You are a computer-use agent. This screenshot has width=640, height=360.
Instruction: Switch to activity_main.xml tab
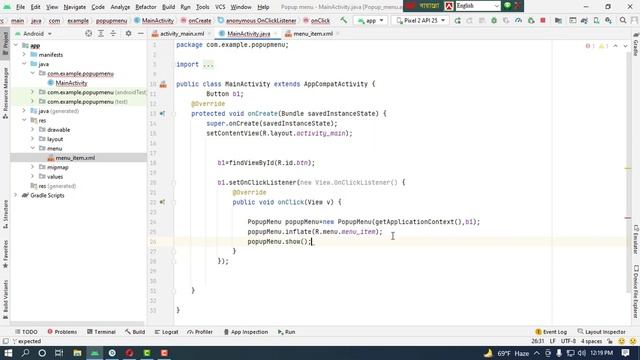coord(182,33)
